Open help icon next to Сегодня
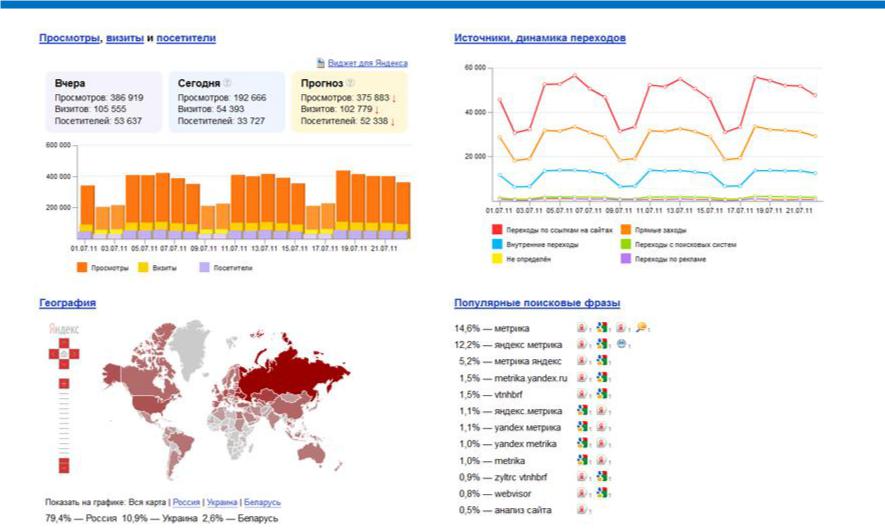 227,83
